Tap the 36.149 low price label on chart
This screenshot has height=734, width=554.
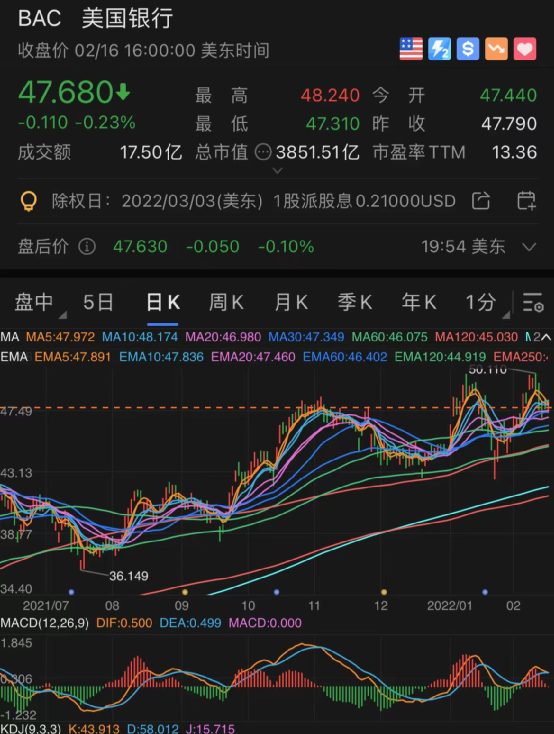click(x=129, y=576)
